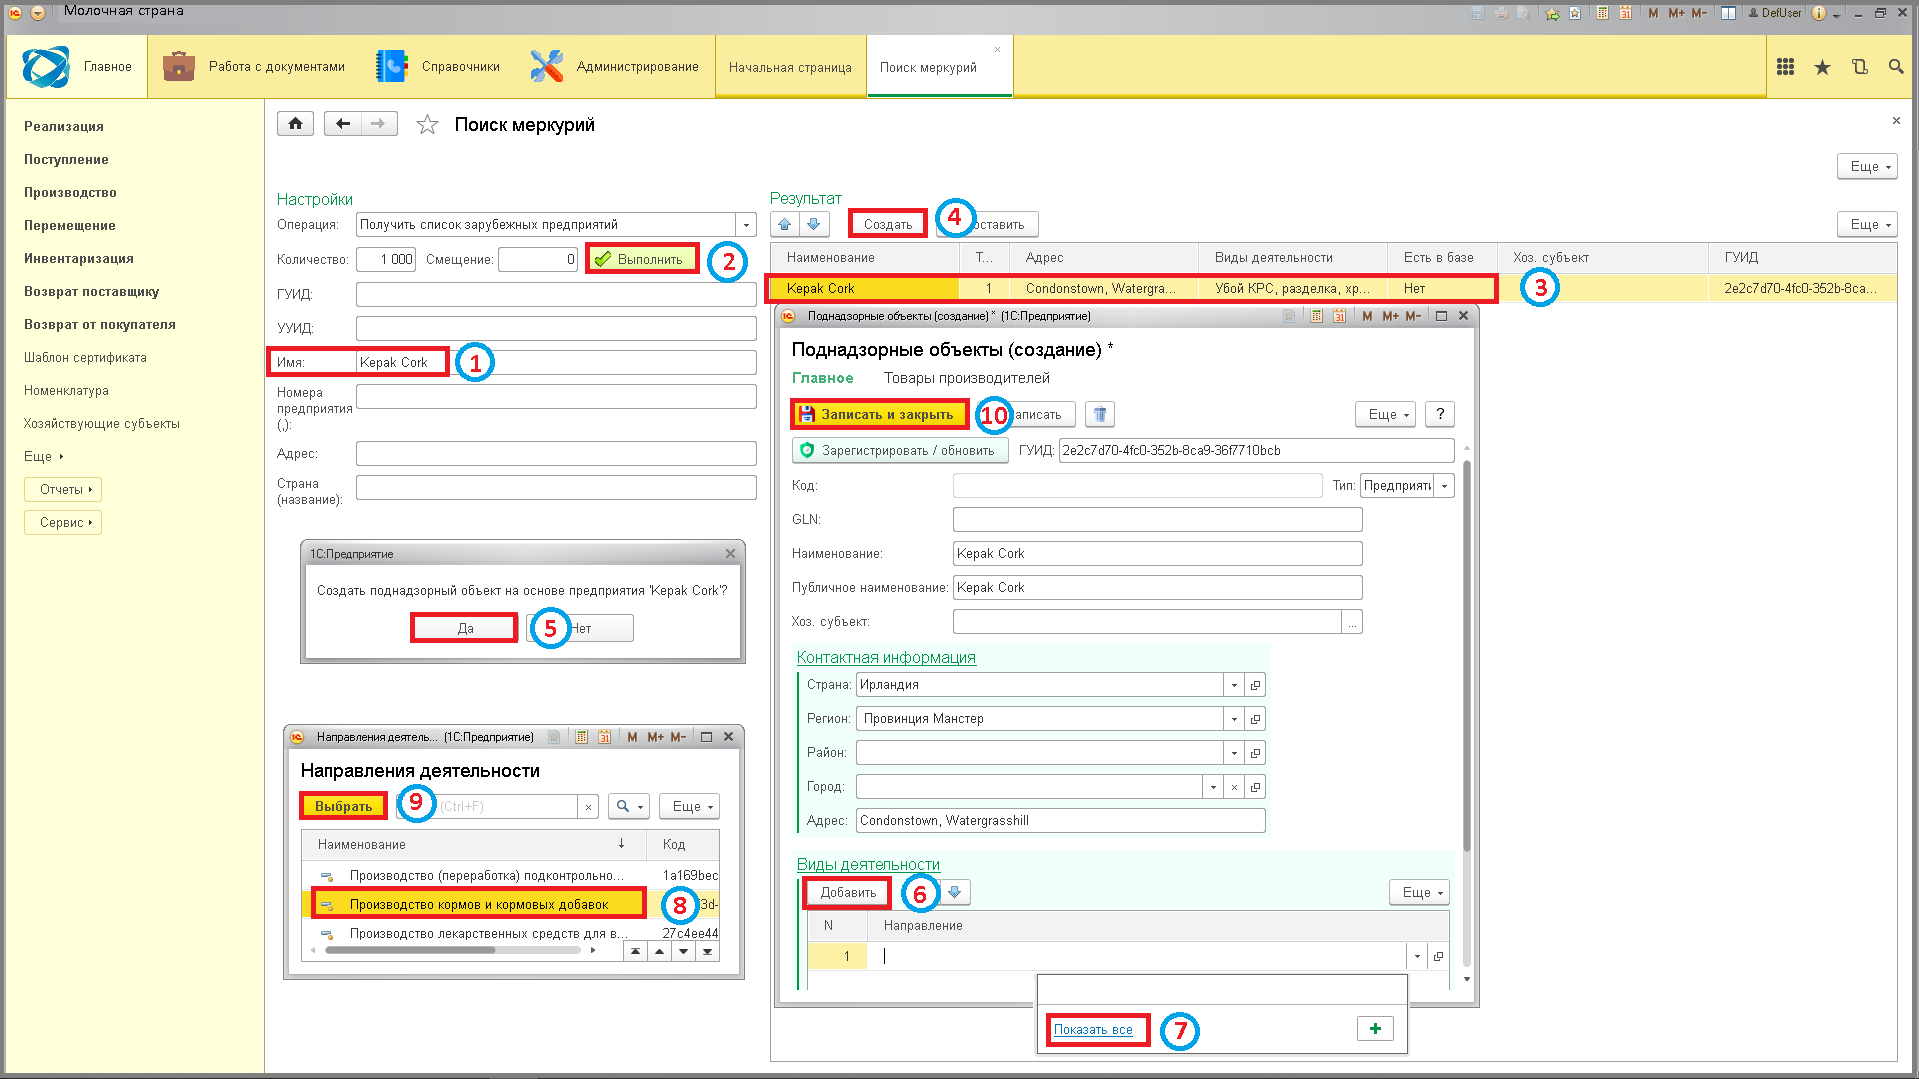Open the global search magnifier icon
This screenshot has width=1919, height=1079.
pos(1896,67)
